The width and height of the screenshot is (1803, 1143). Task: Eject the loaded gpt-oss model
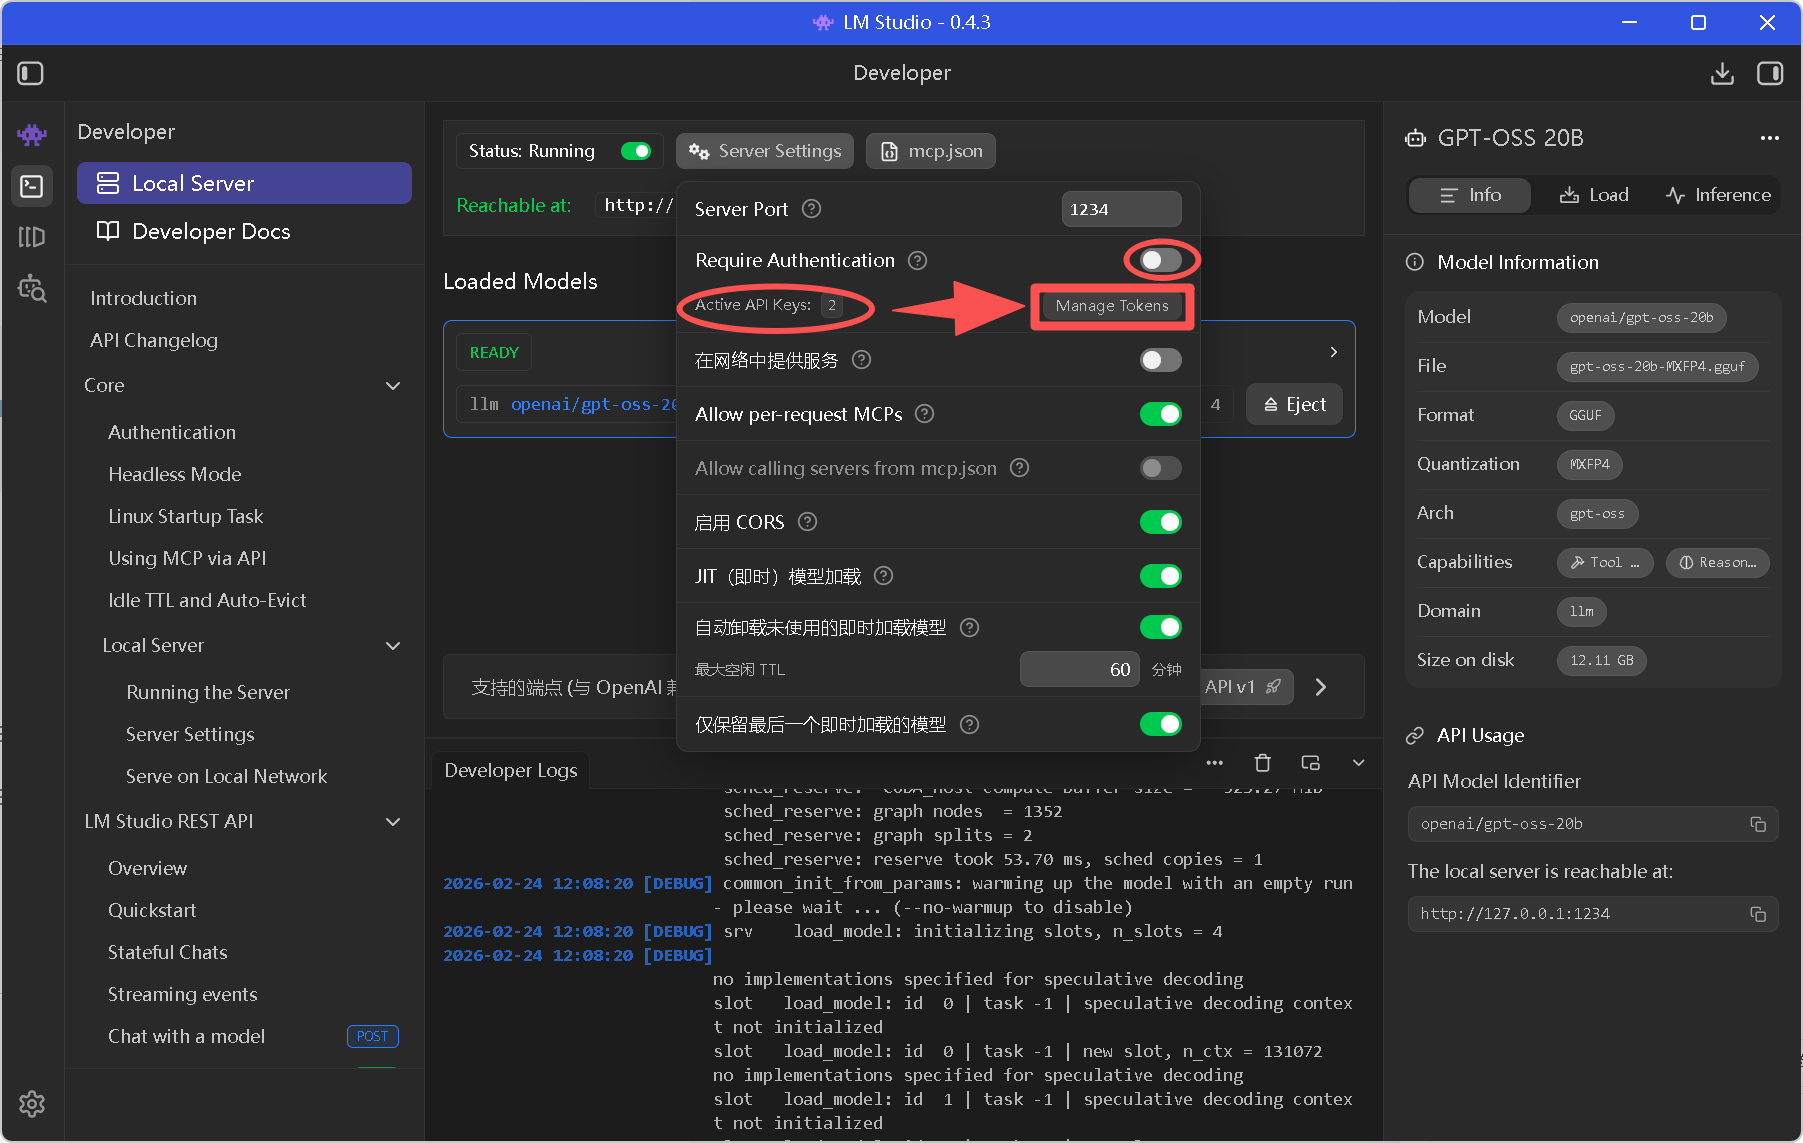pos(1294,404)
